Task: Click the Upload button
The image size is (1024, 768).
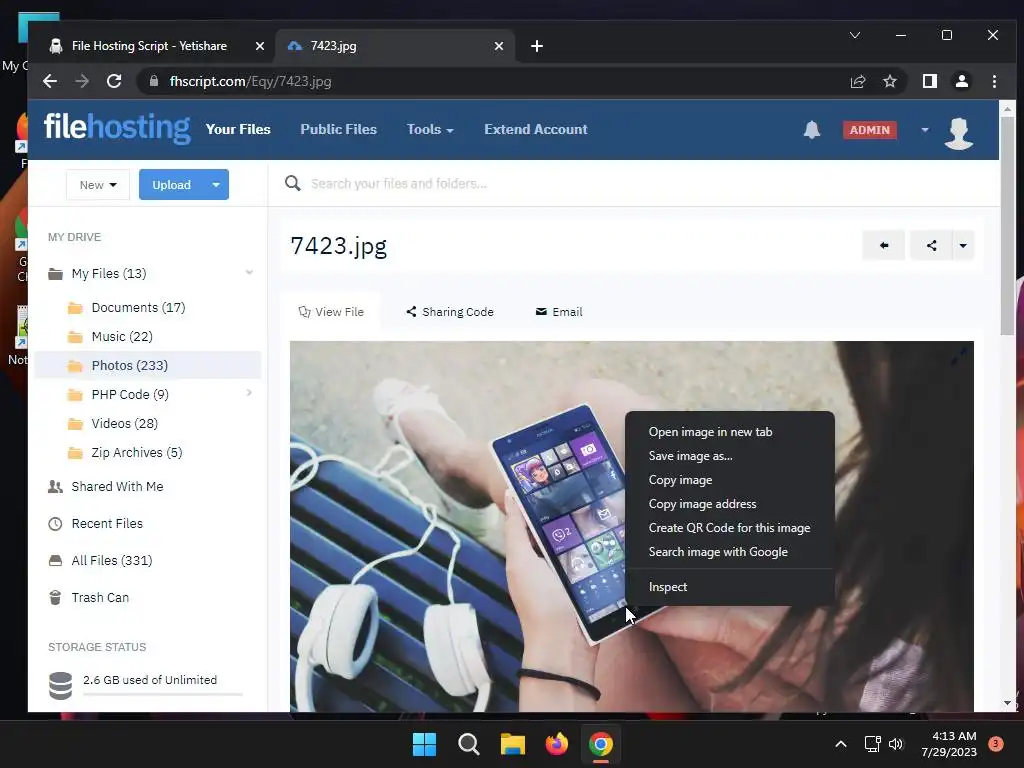Action: 172,185
